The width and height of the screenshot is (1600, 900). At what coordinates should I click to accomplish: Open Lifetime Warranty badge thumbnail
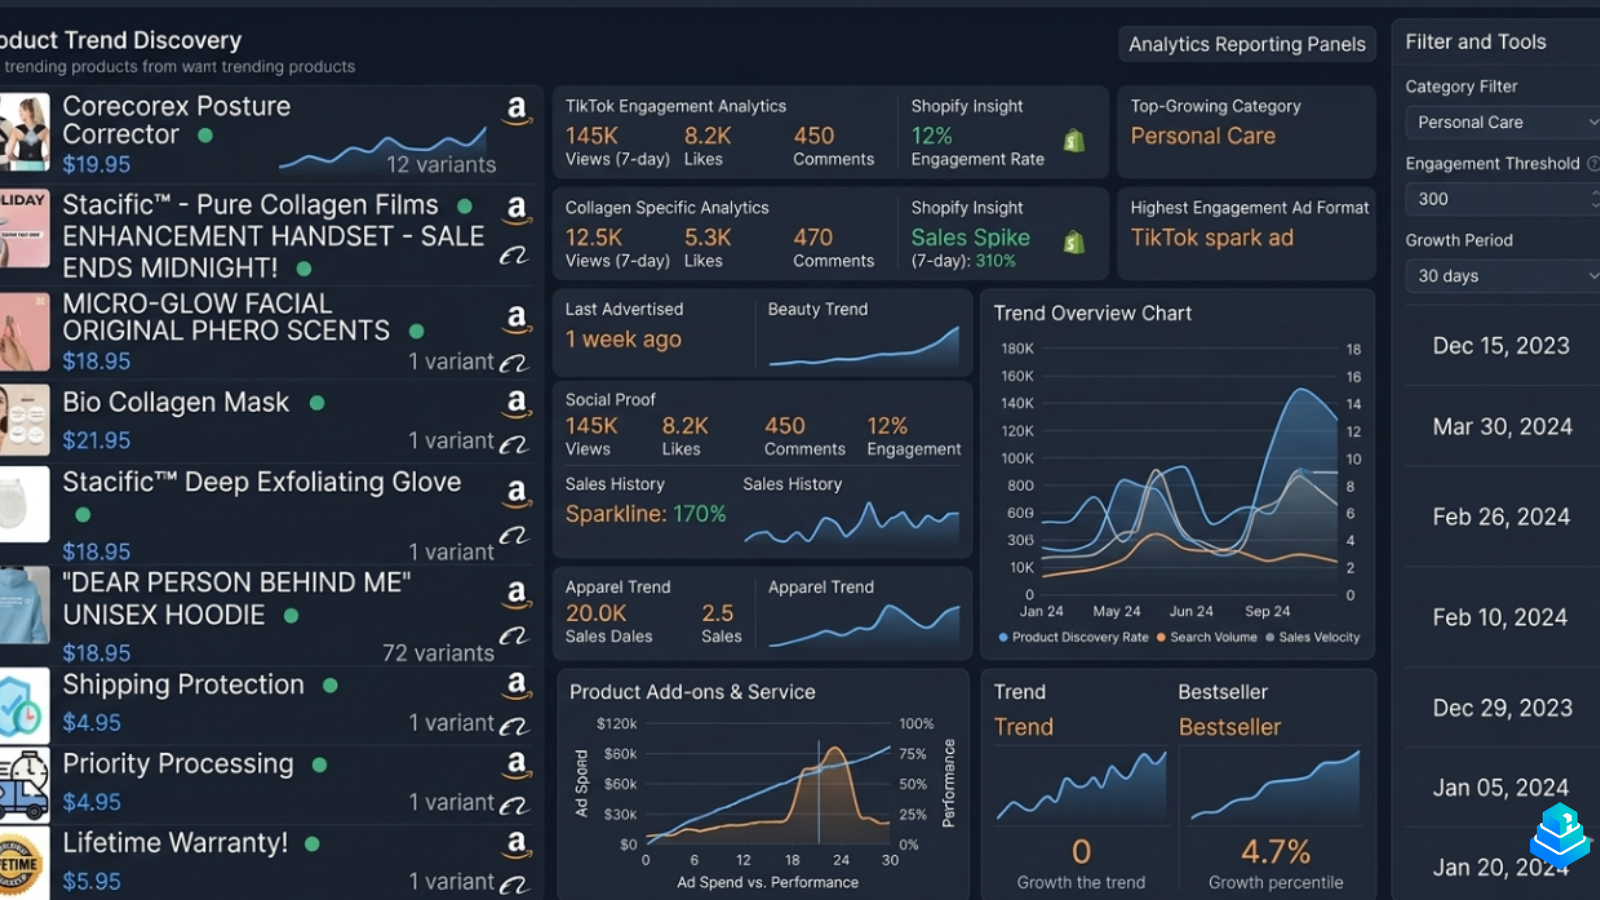tap(24, 863)
